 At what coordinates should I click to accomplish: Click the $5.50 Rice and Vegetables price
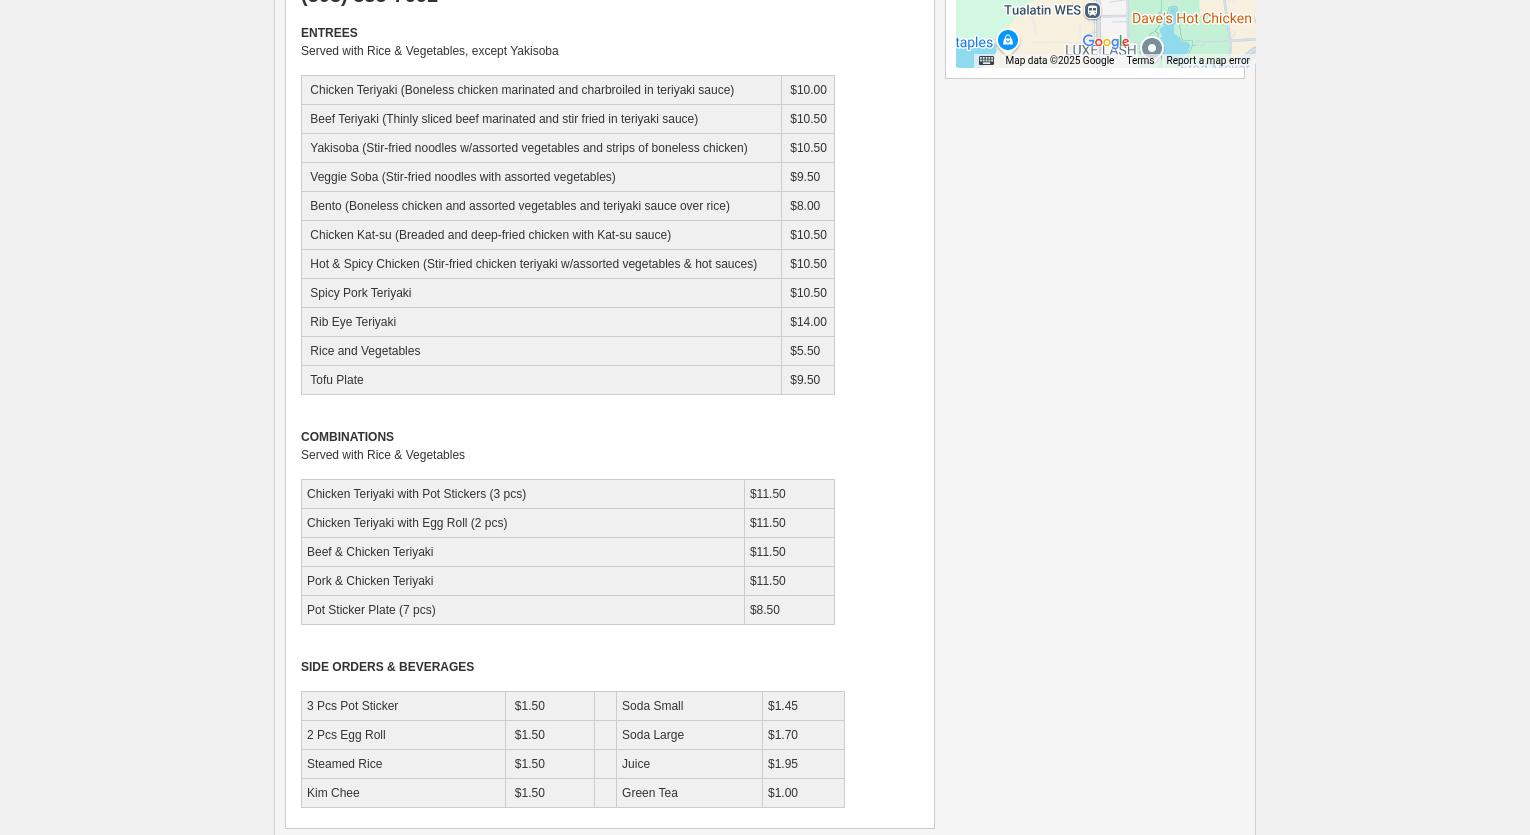(805, 351)
